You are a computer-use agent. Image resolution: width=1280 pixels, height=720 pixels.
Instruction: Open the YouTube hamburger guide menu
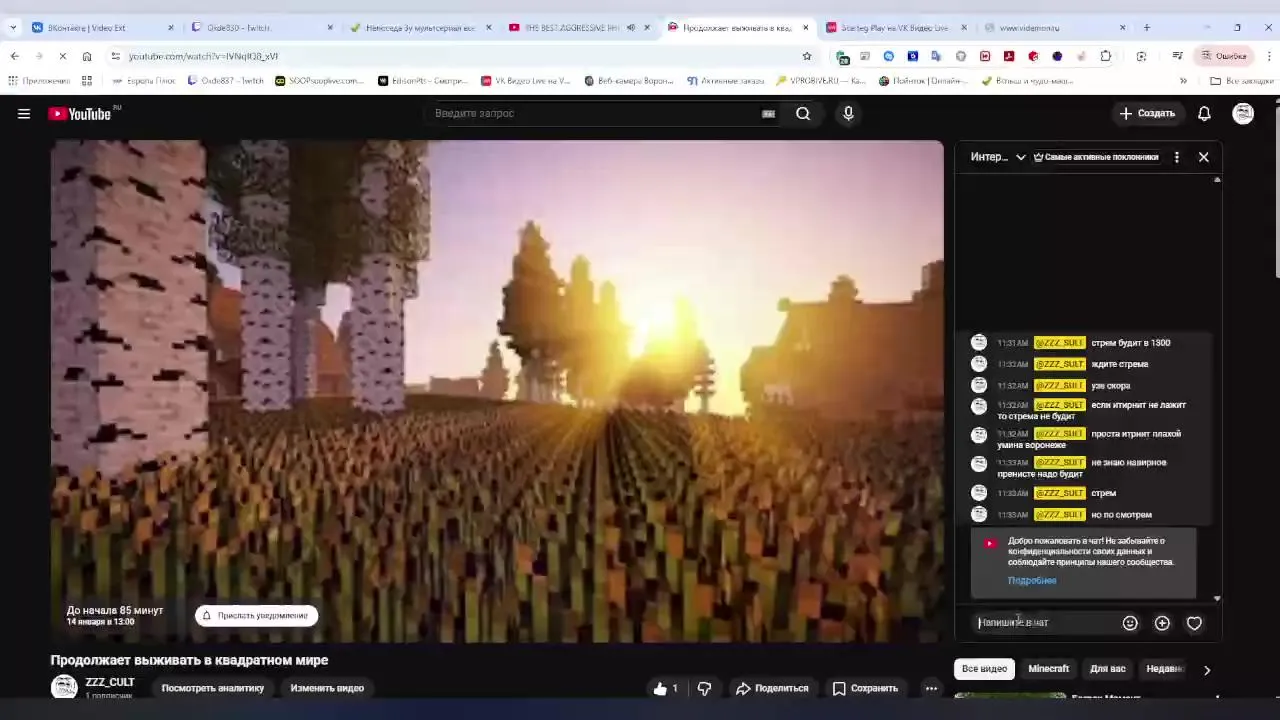(x=24, y=114)
